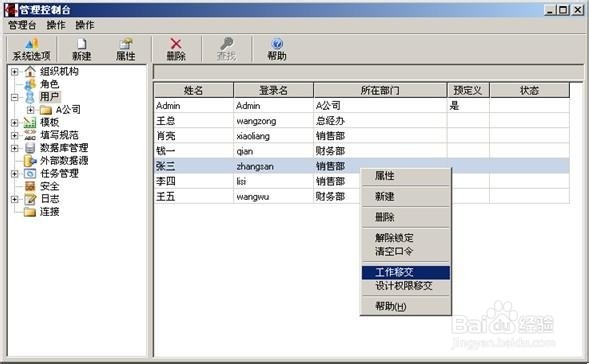
Task: Choose 解除锁定 in the context menu
Action: (x=406, y=238)
